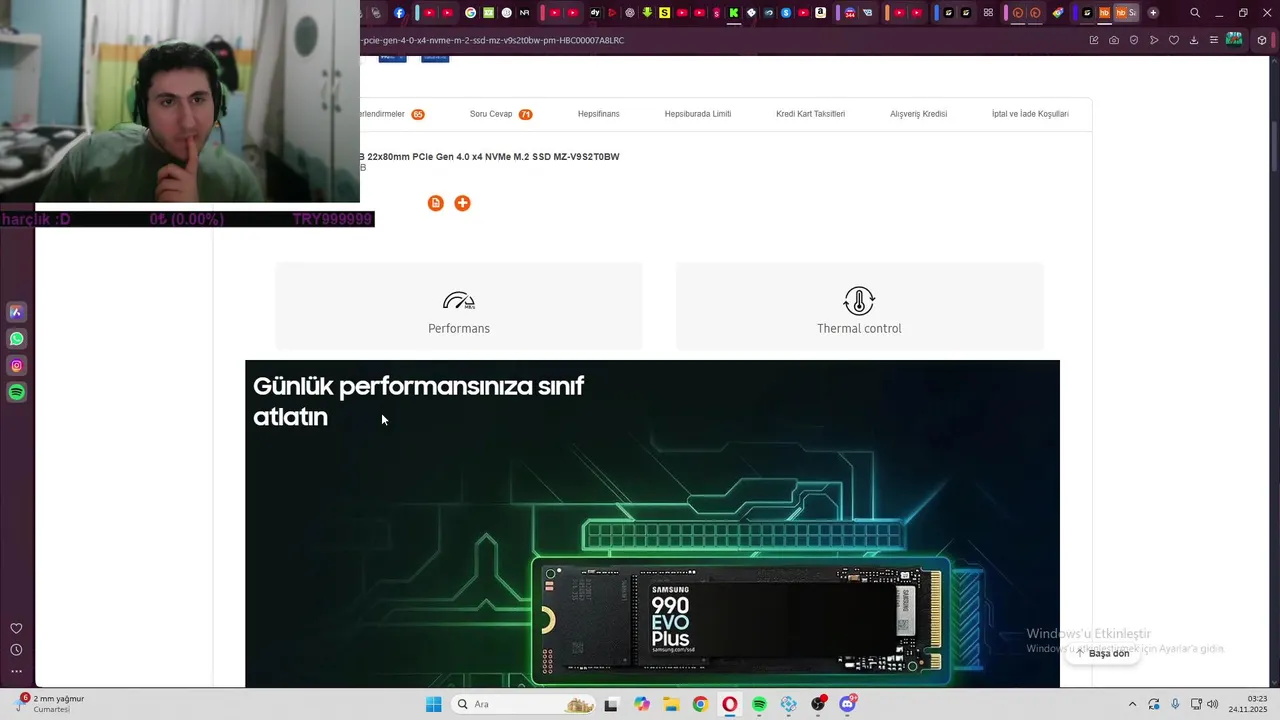Click the profile avatar picture in toolbar
This screenshot has height=720, width=1280.
(x=1235, y=40)
